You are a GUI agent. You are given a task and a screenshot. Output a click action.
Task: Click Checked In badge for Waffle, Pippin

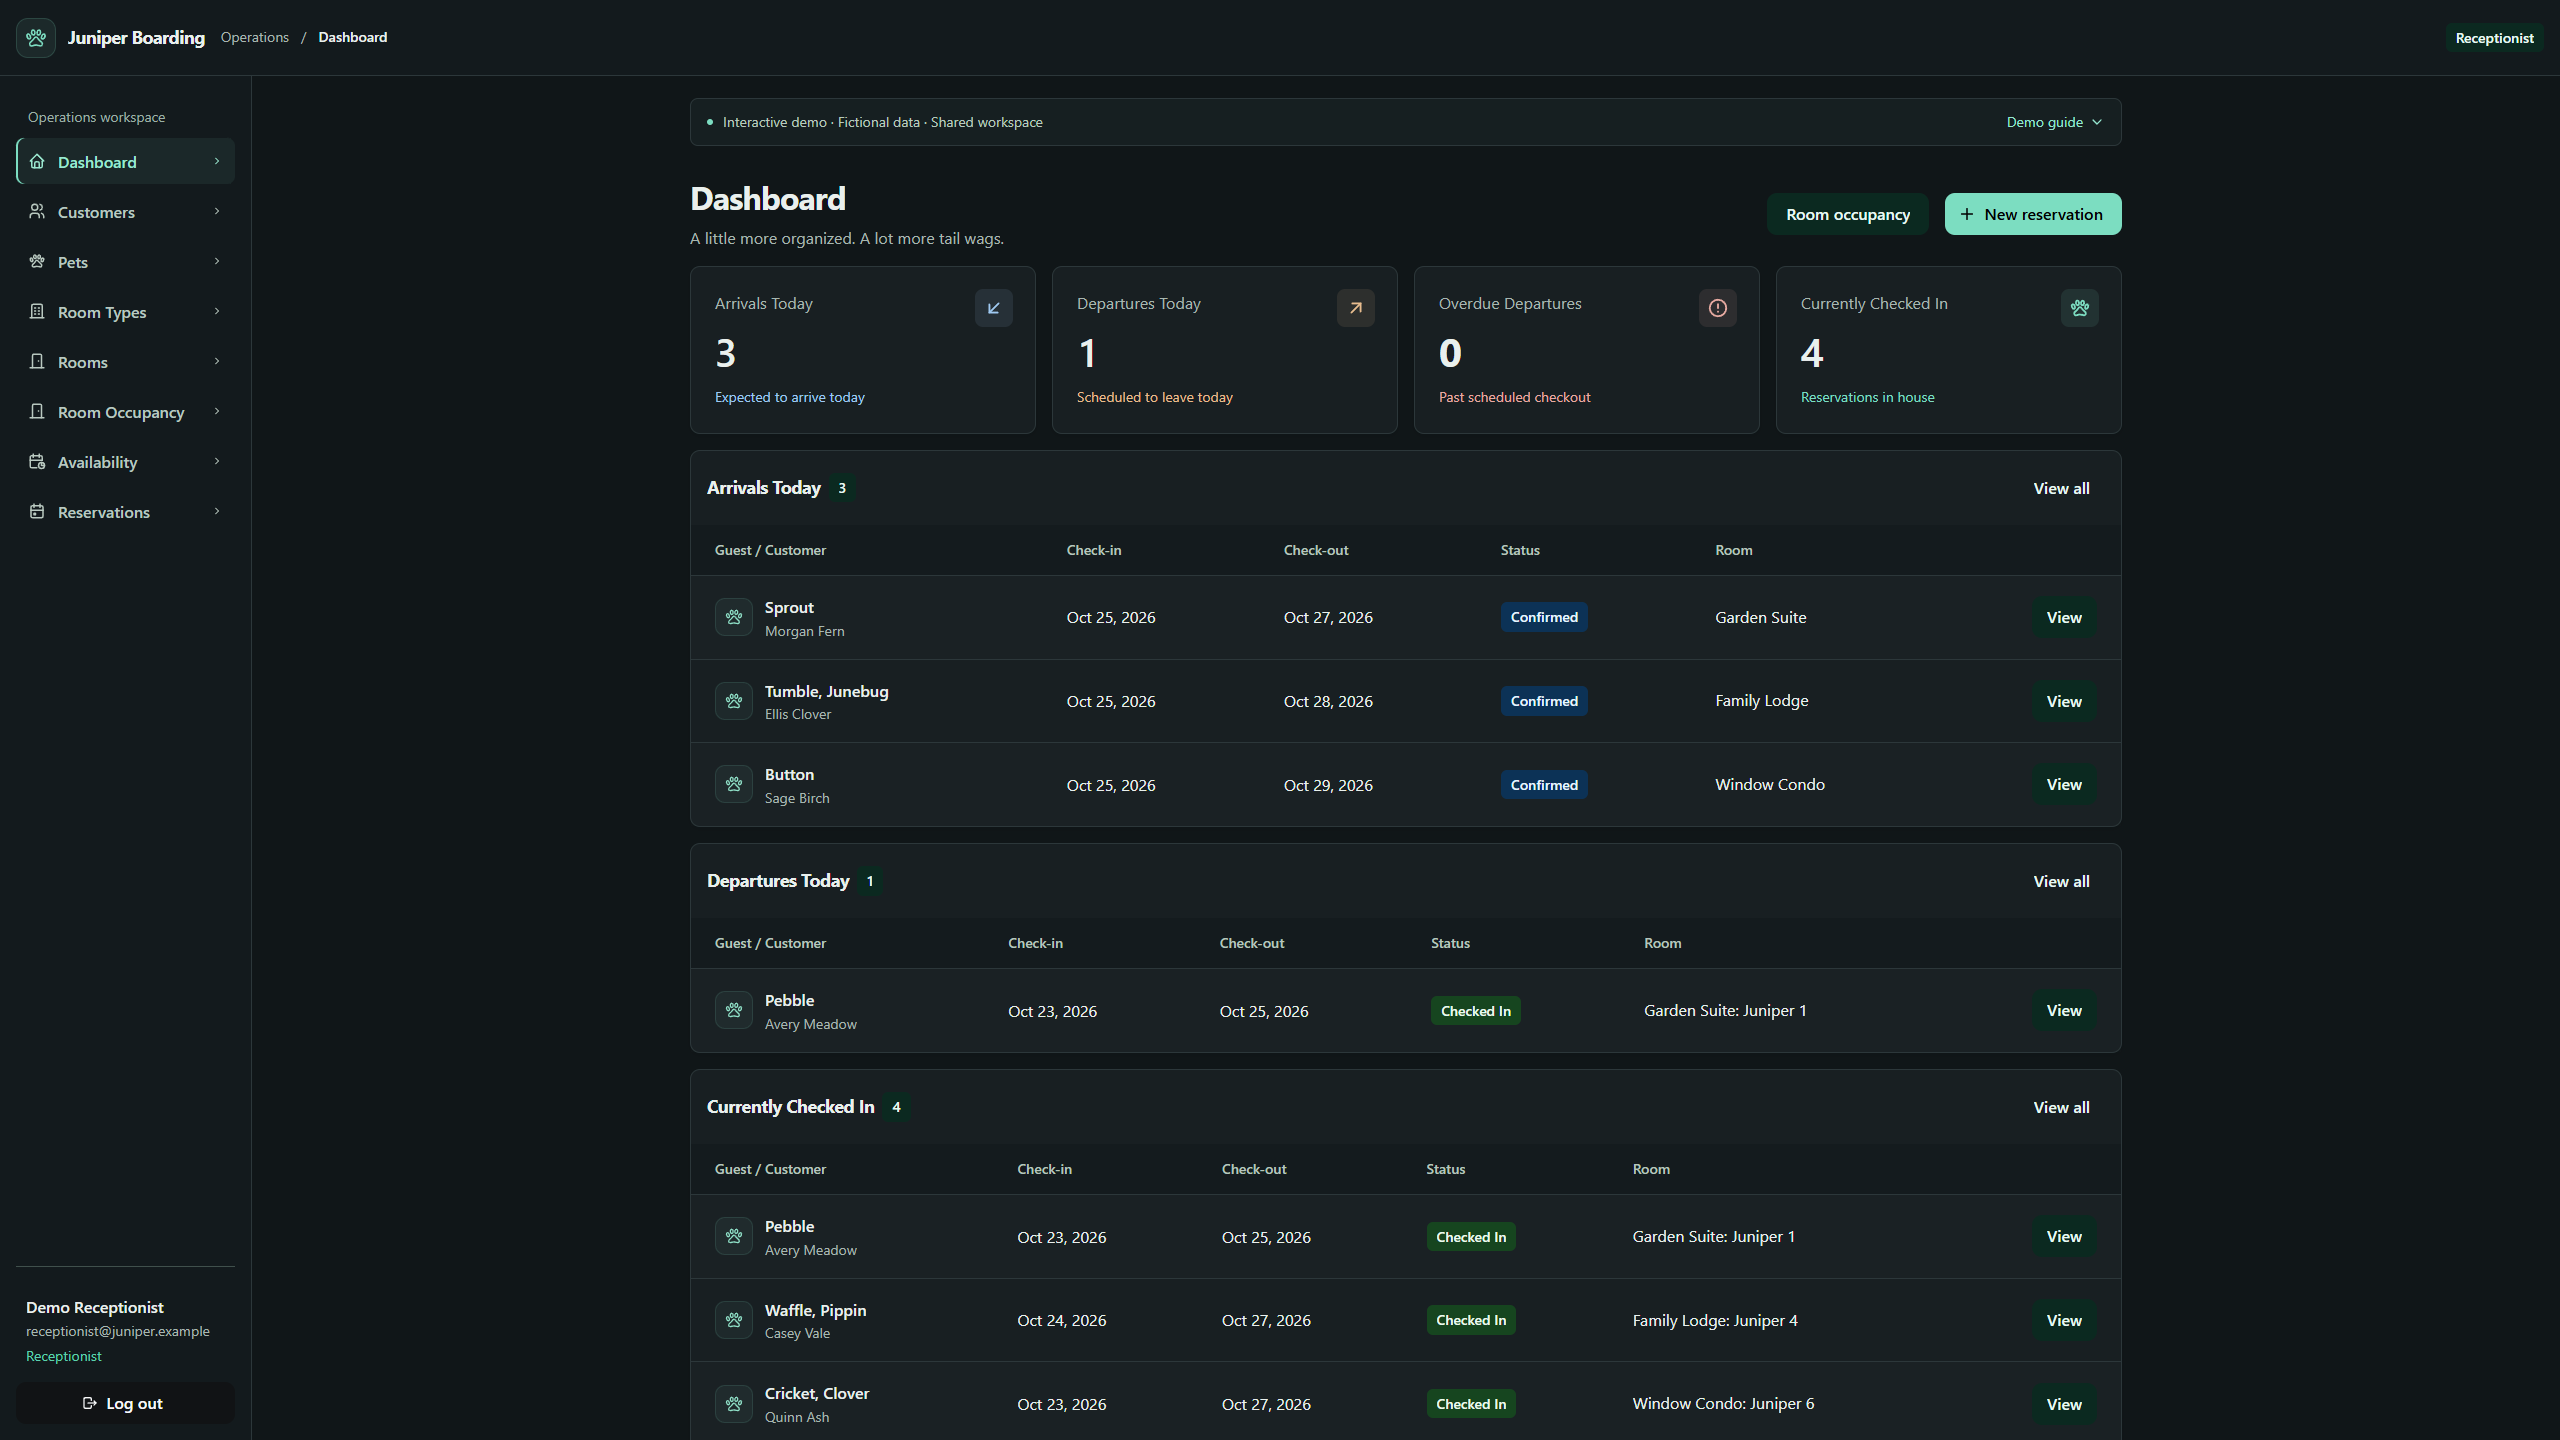click(x=1471, y=1320)
